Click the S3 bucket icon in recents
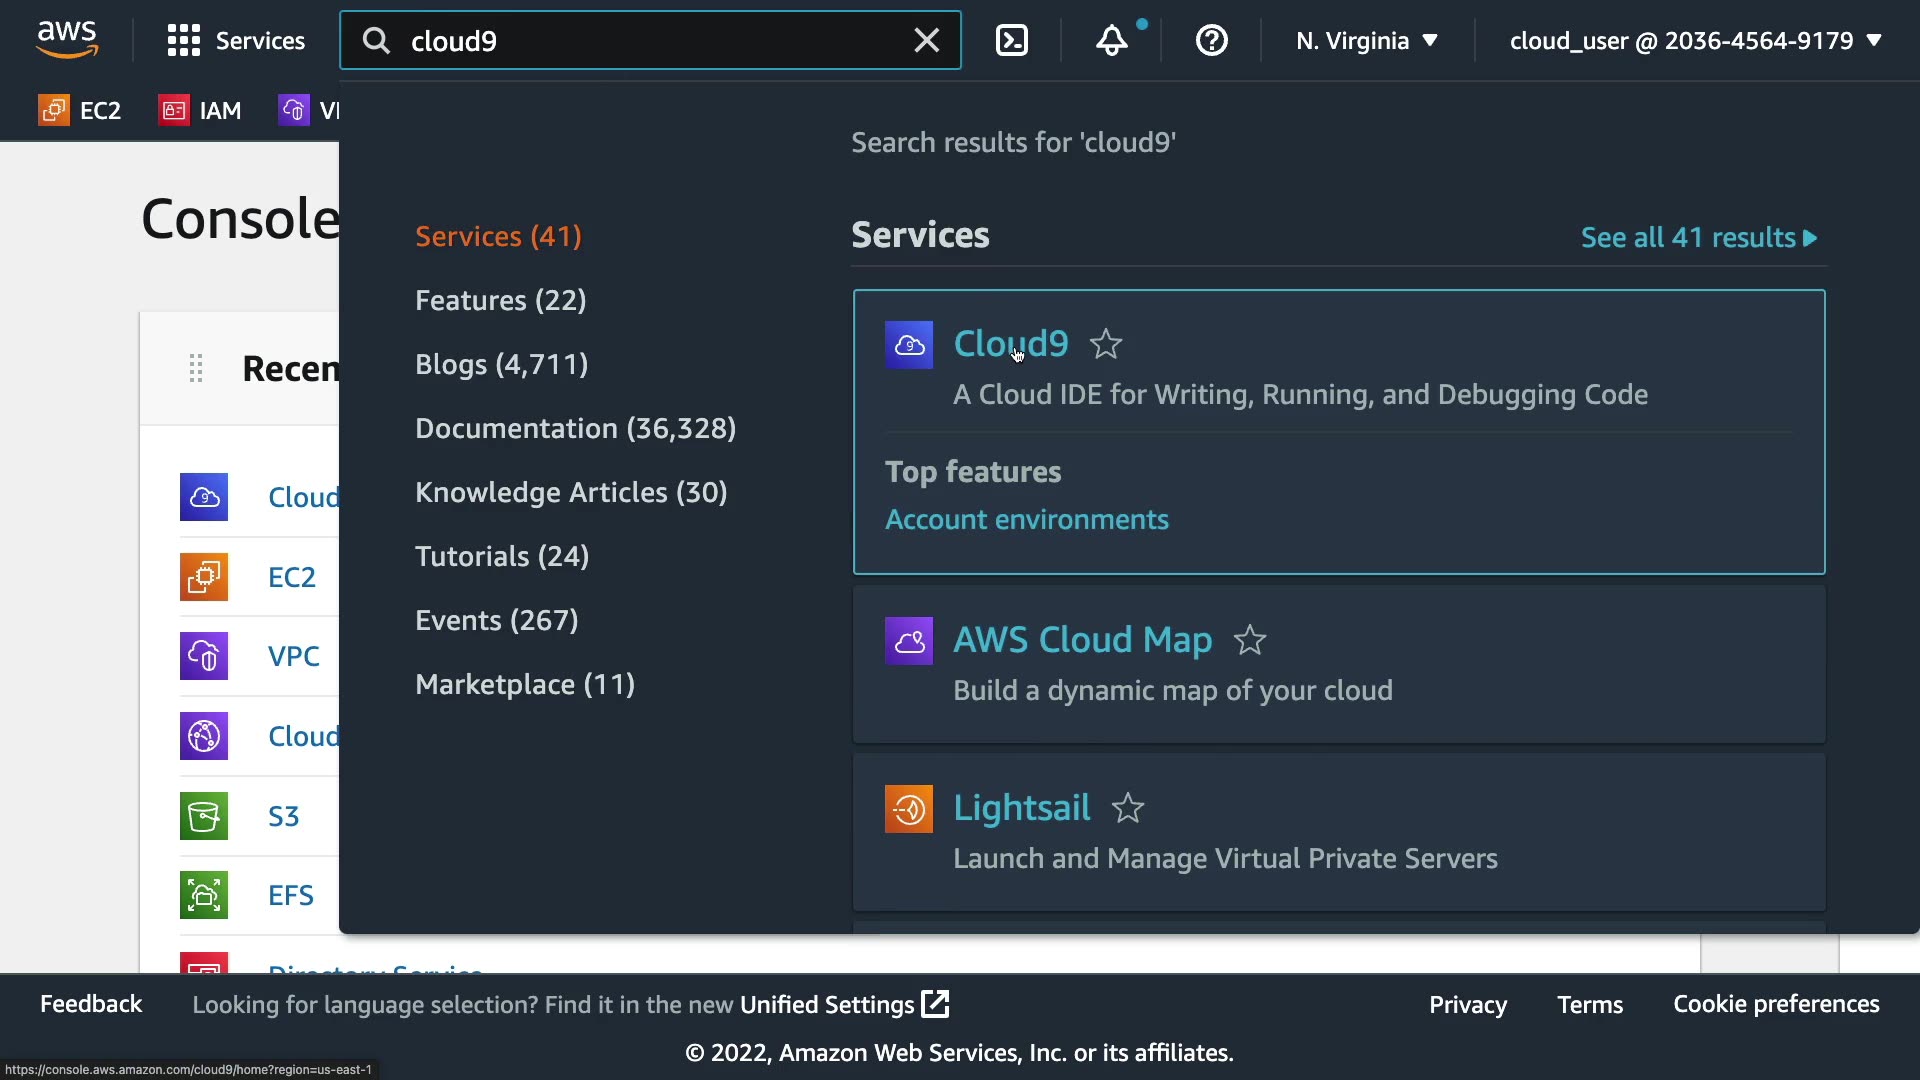 pos(204,816)
